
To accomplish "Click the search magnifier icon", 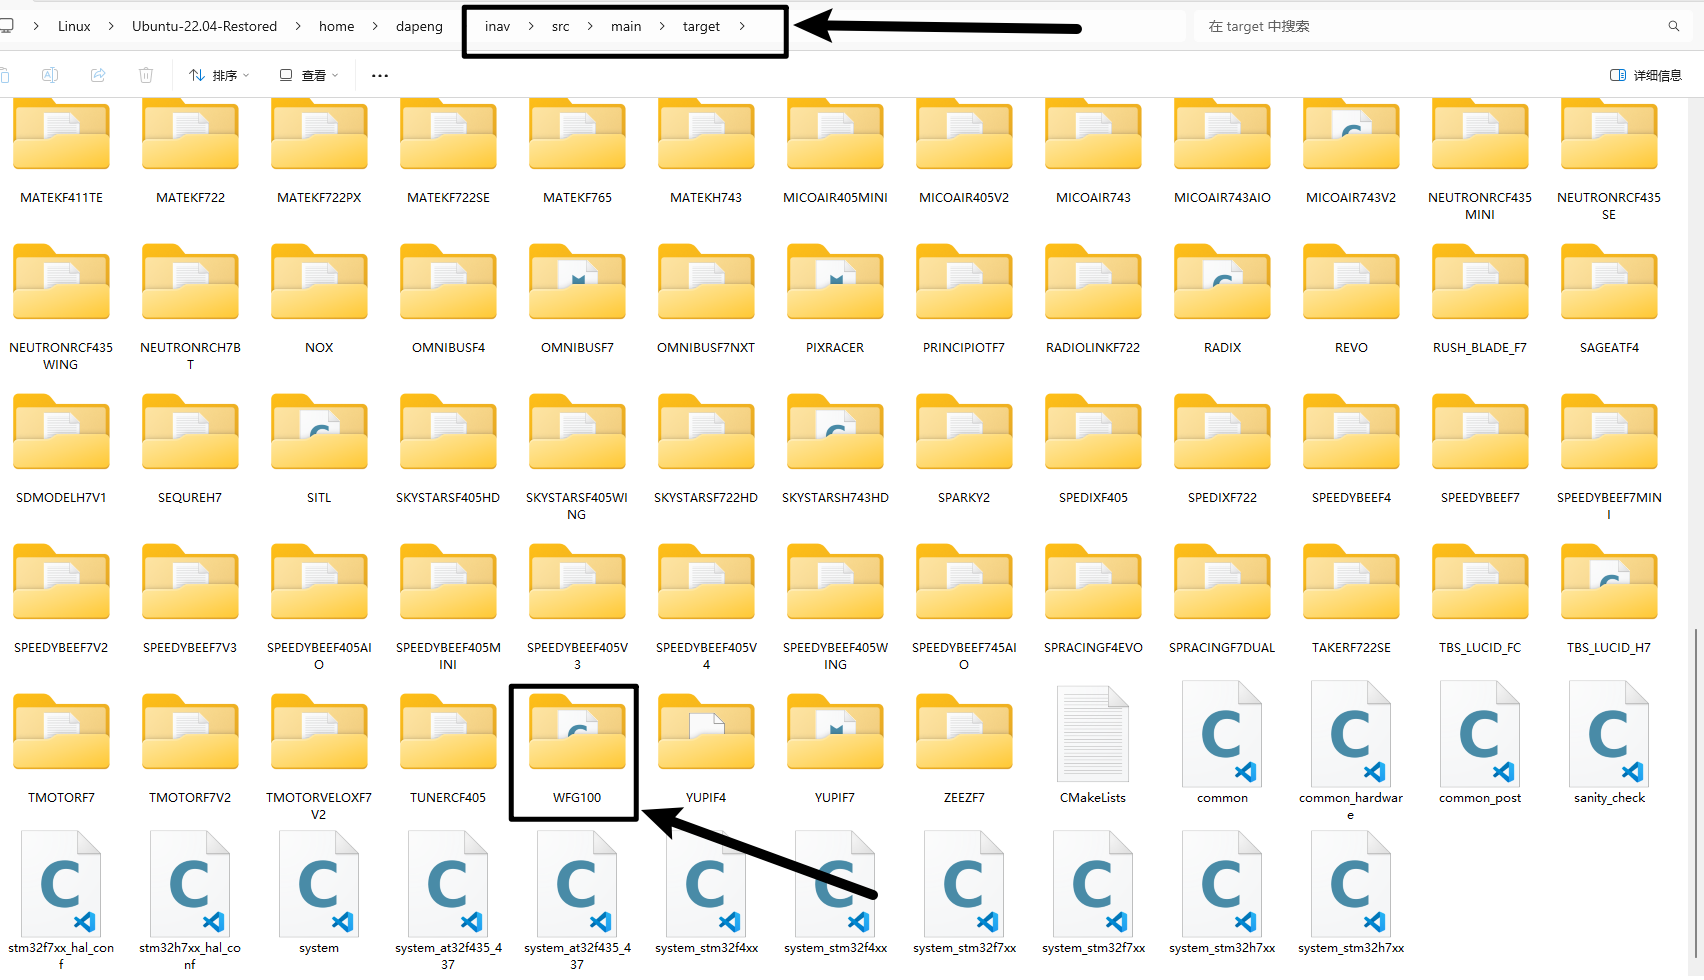I will click(x=1673, y=26).
